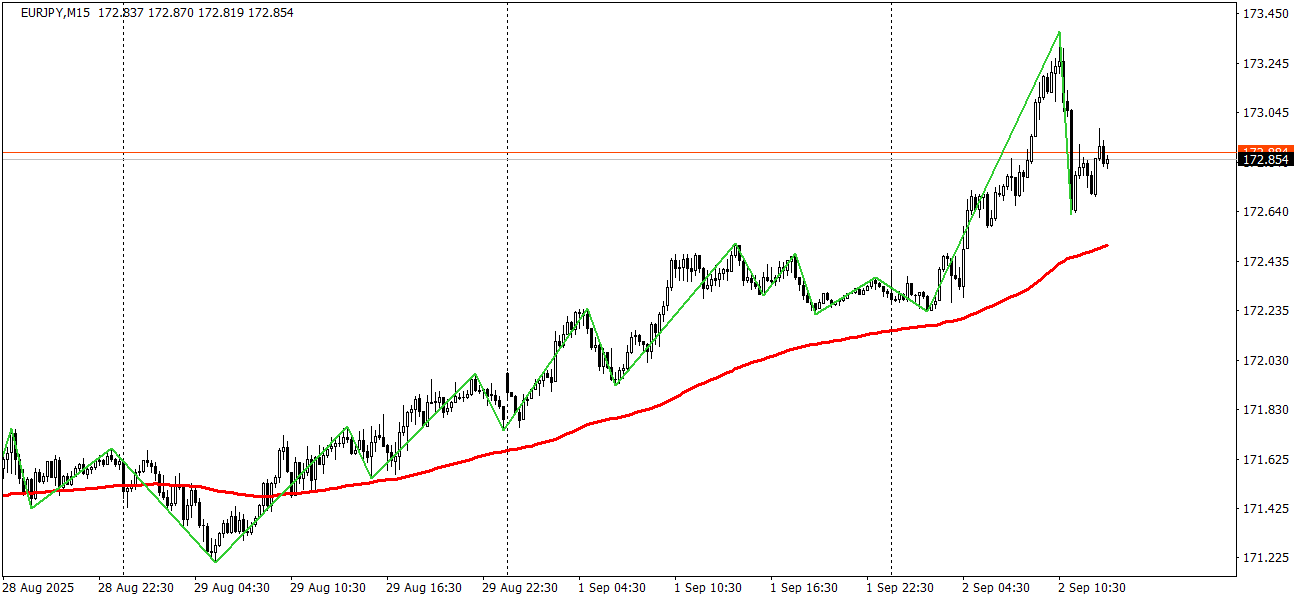Image resolution: width=1300 pixels, height=600 pixels.
Task: Click the 173.045 price axis label
Action: pyautogui.click(x=1265, y=113)
